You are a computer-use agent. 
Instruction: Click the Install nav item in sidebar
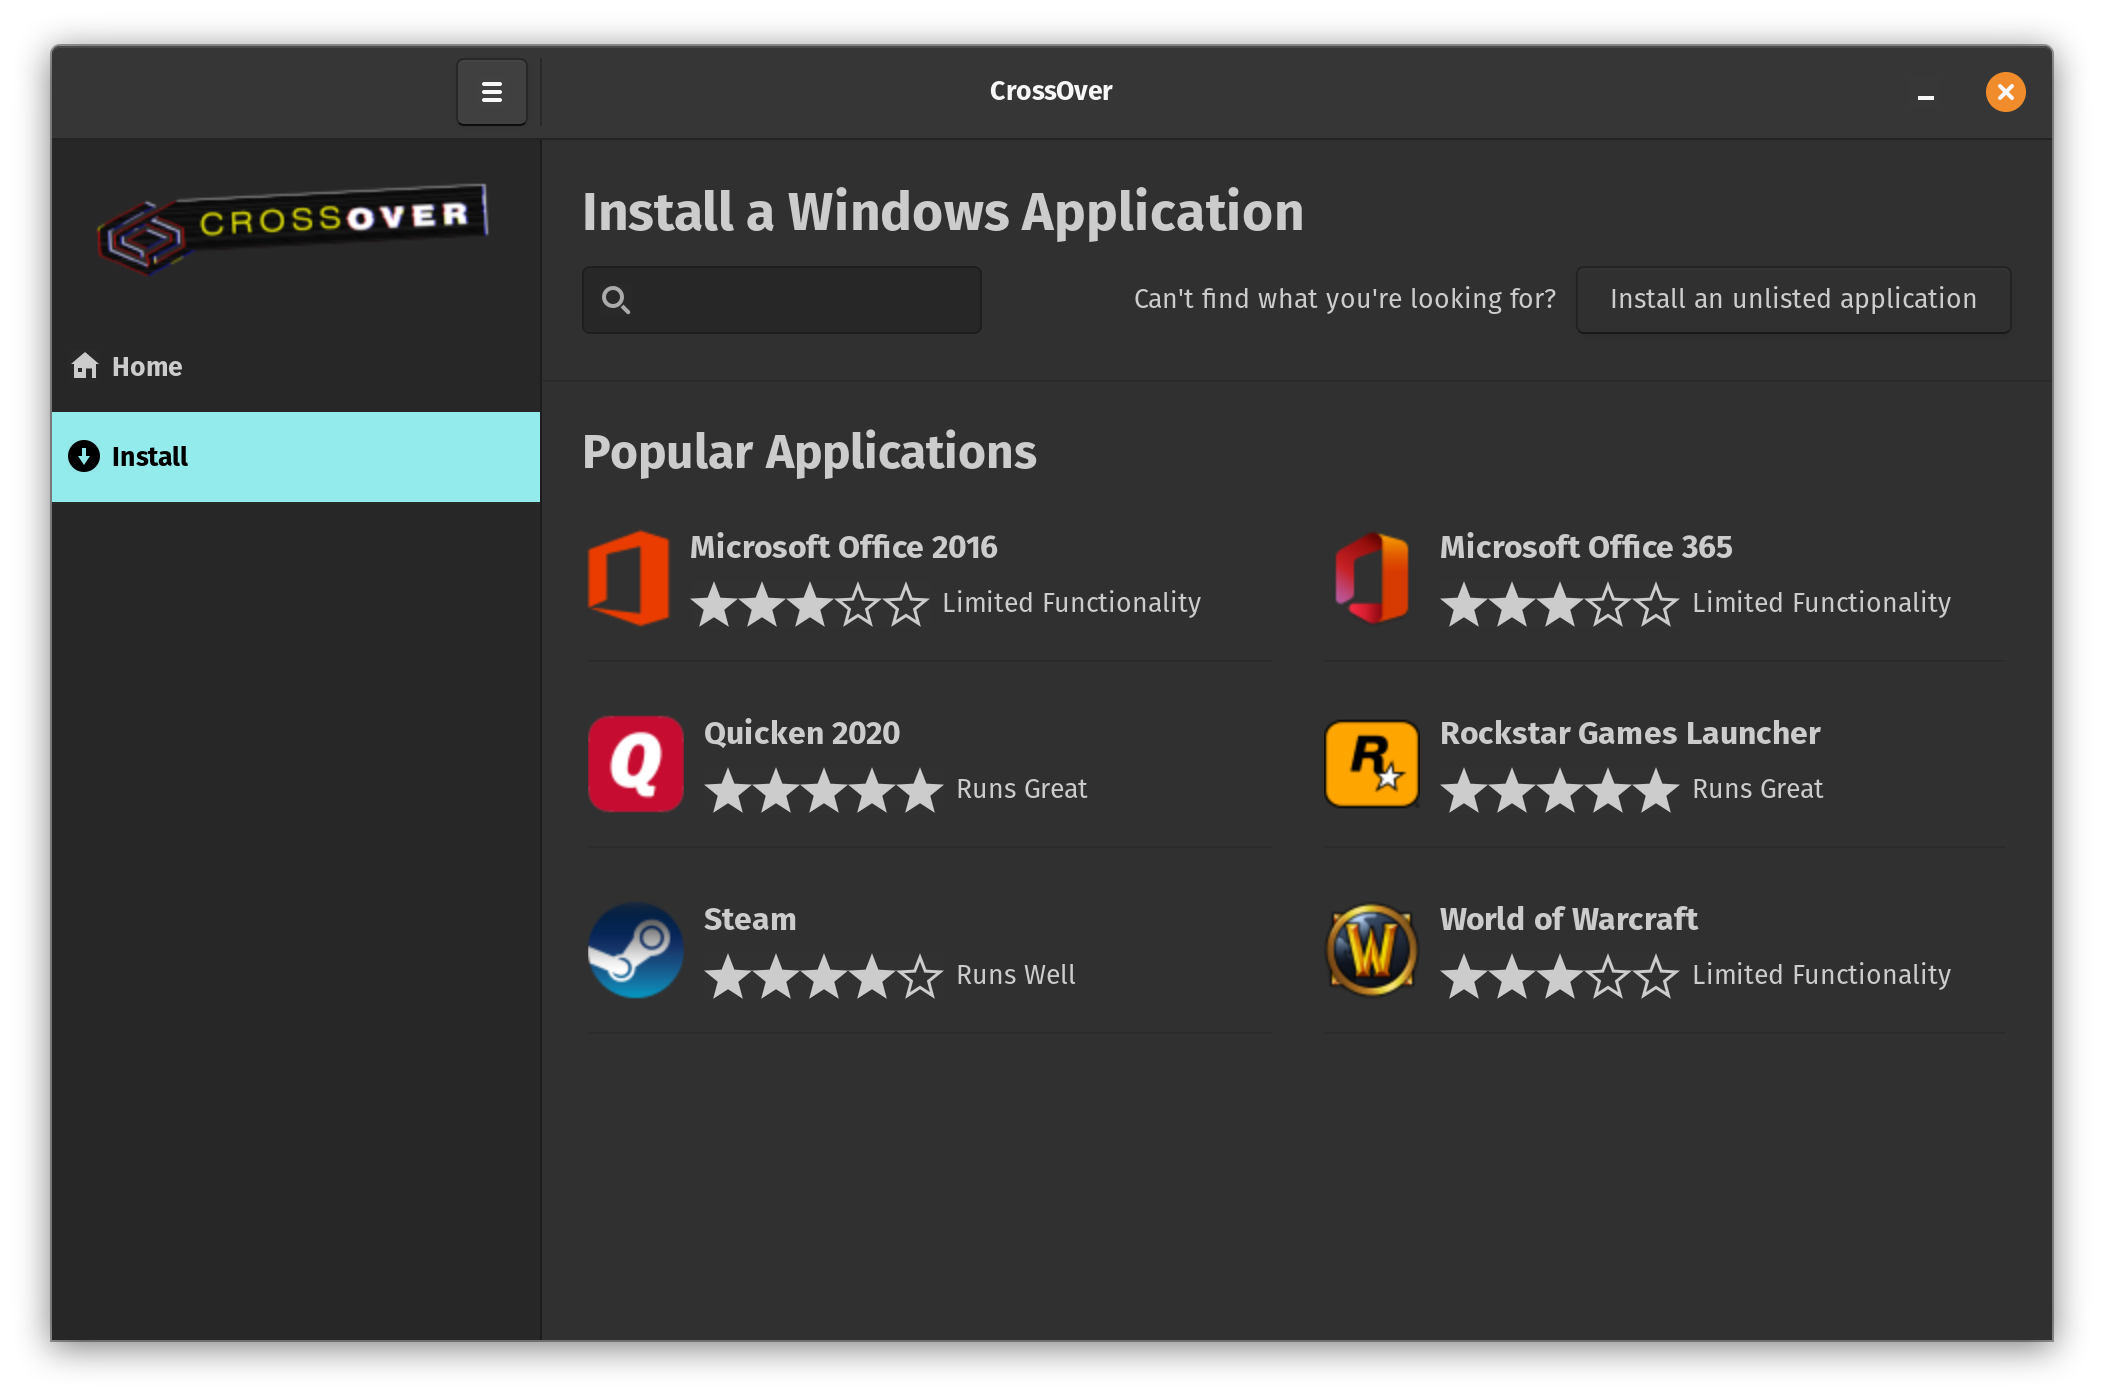pyautogui.click(x=296, y=457)
